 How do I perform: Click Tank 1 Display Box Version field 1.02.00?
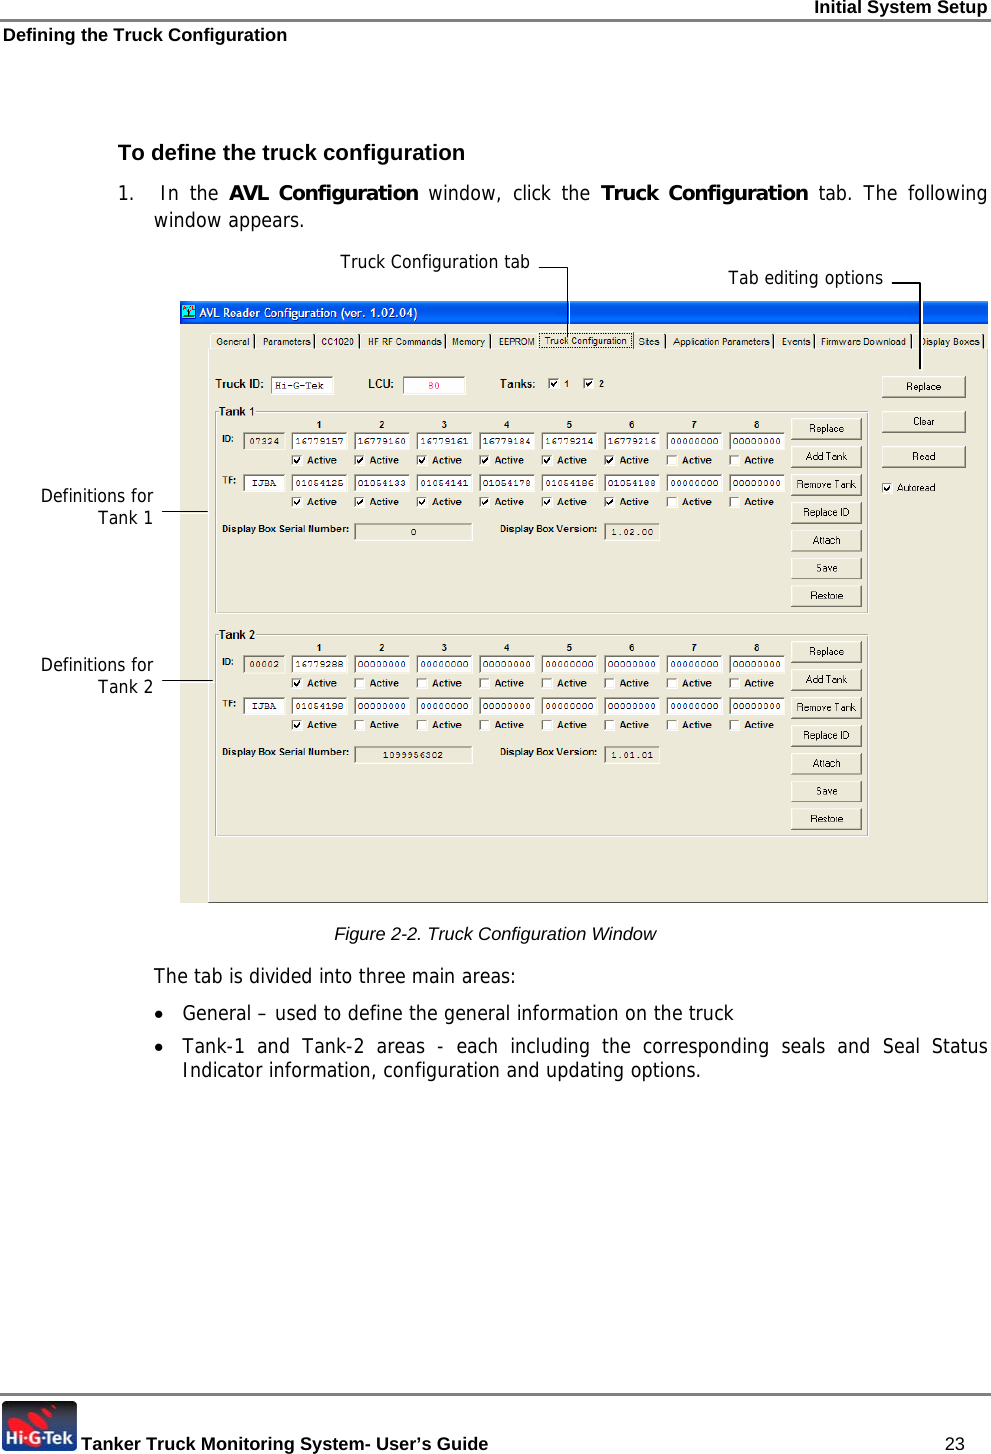click(x=632, y=532)
